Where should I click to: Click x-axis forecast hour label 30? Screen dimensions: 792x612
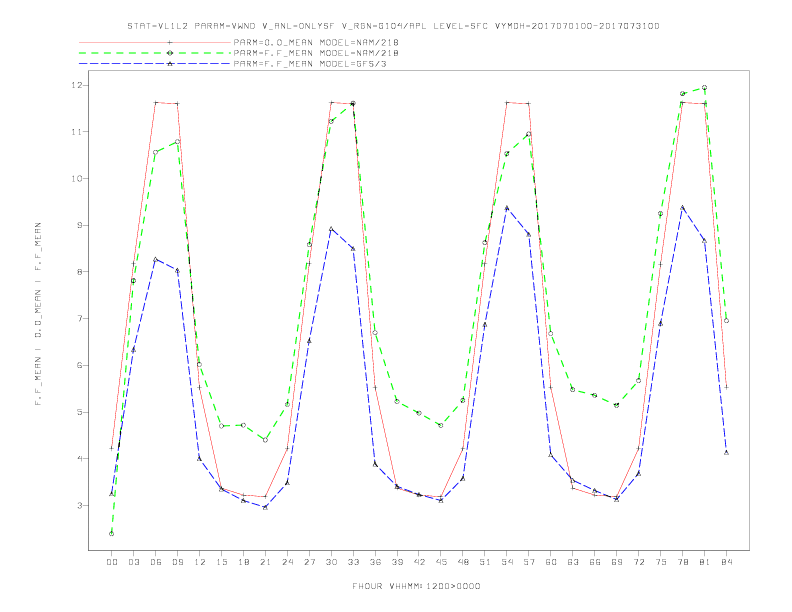[x=331, y=562]
